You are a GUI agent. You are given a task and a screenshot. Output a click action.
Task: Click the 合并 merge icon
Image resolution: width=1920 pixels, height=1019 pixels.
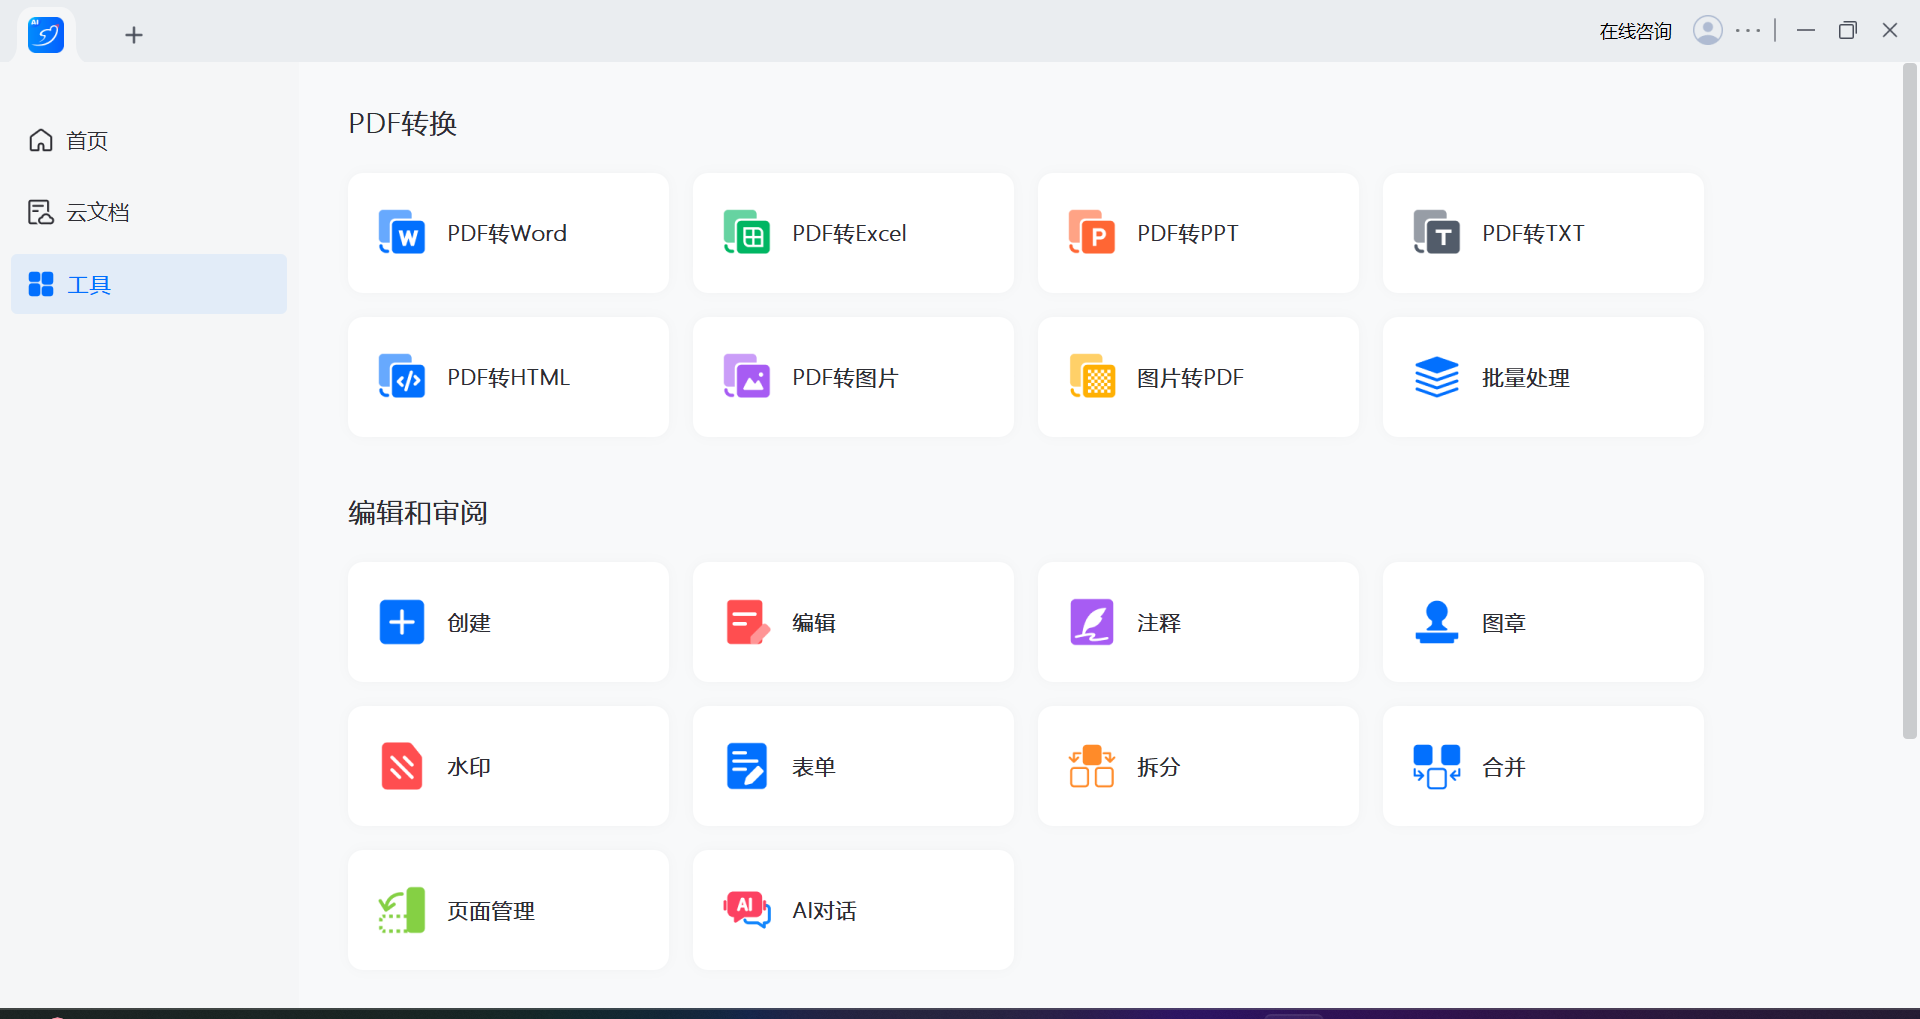click(1437, 766)
